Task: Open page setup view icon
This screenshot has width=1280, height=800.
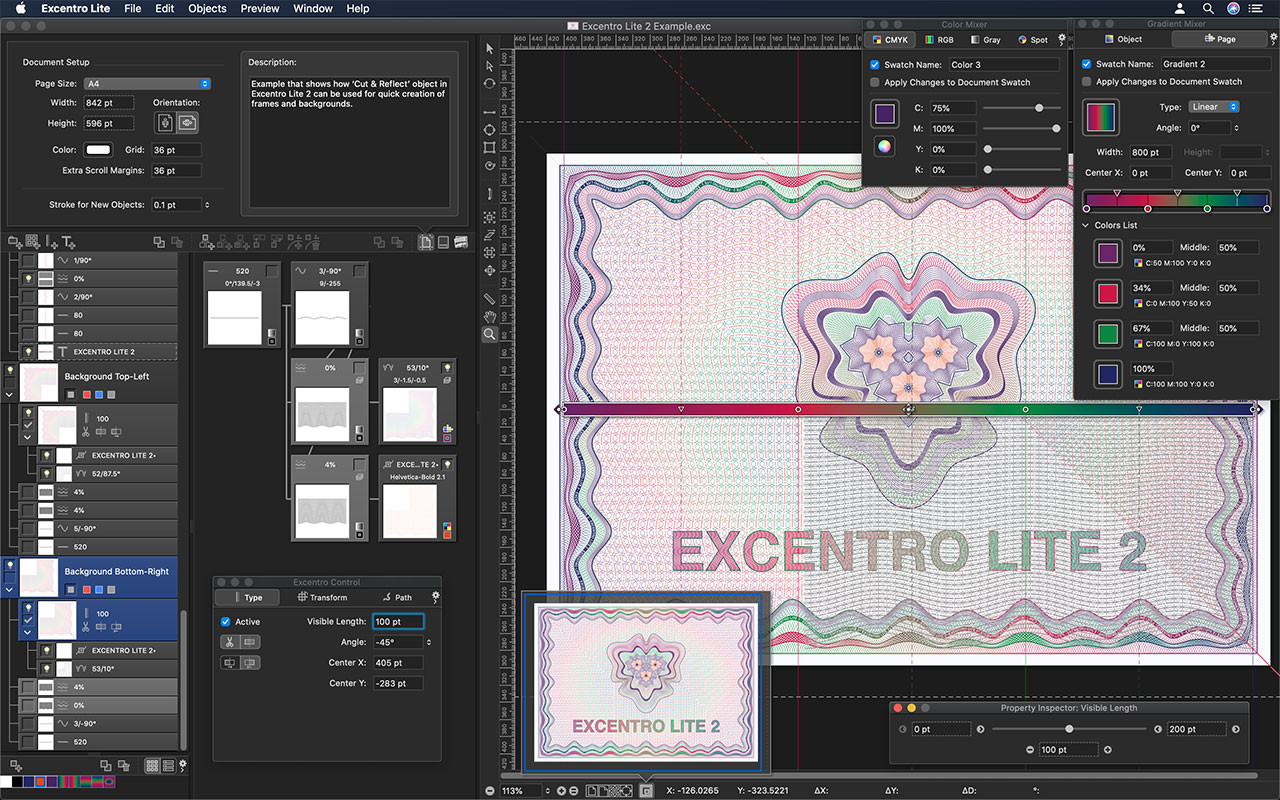Action: click(426, 242)
